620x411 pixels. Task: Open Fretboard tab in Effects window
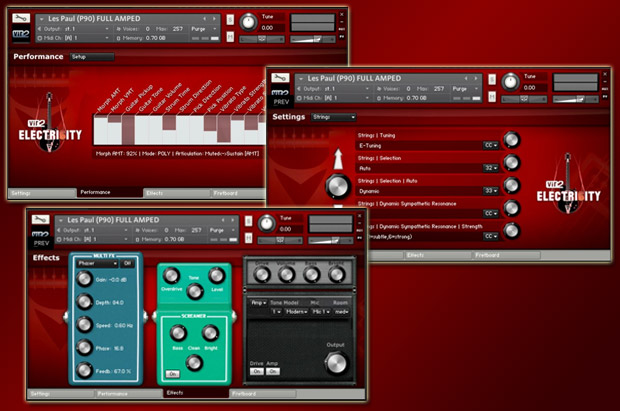263,394
